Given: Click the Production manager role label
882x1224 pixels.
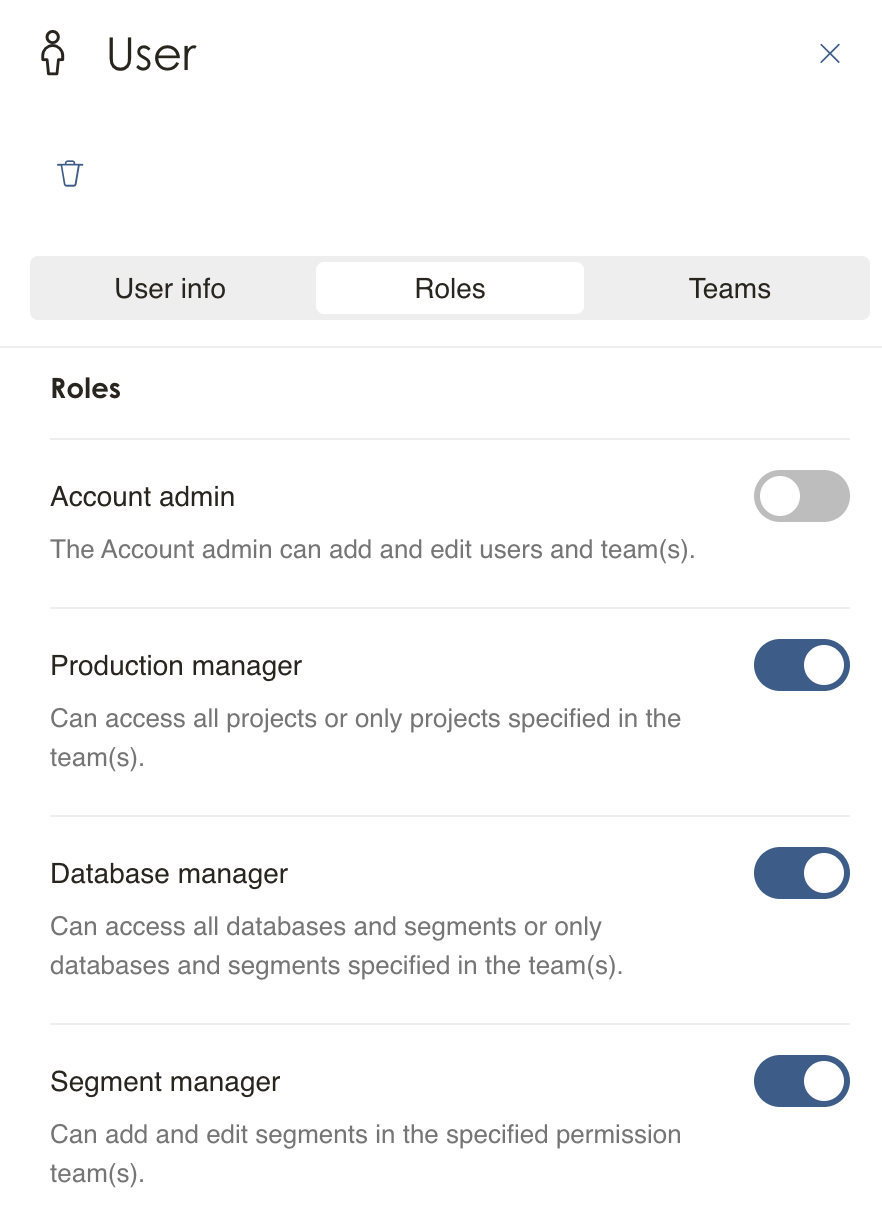Looking at the screenshot, I should click(x=176, y=666).
